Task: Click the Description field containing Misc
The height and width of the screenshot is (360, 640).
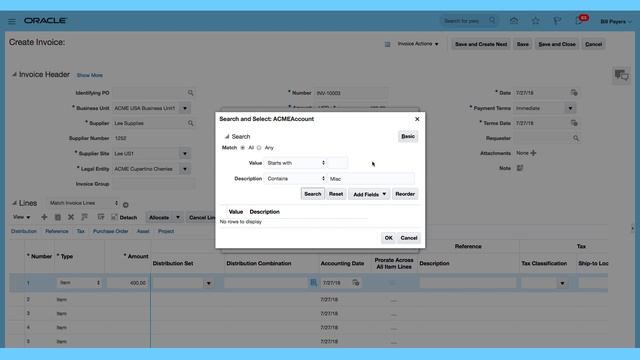Action: [x=371, y=179]
